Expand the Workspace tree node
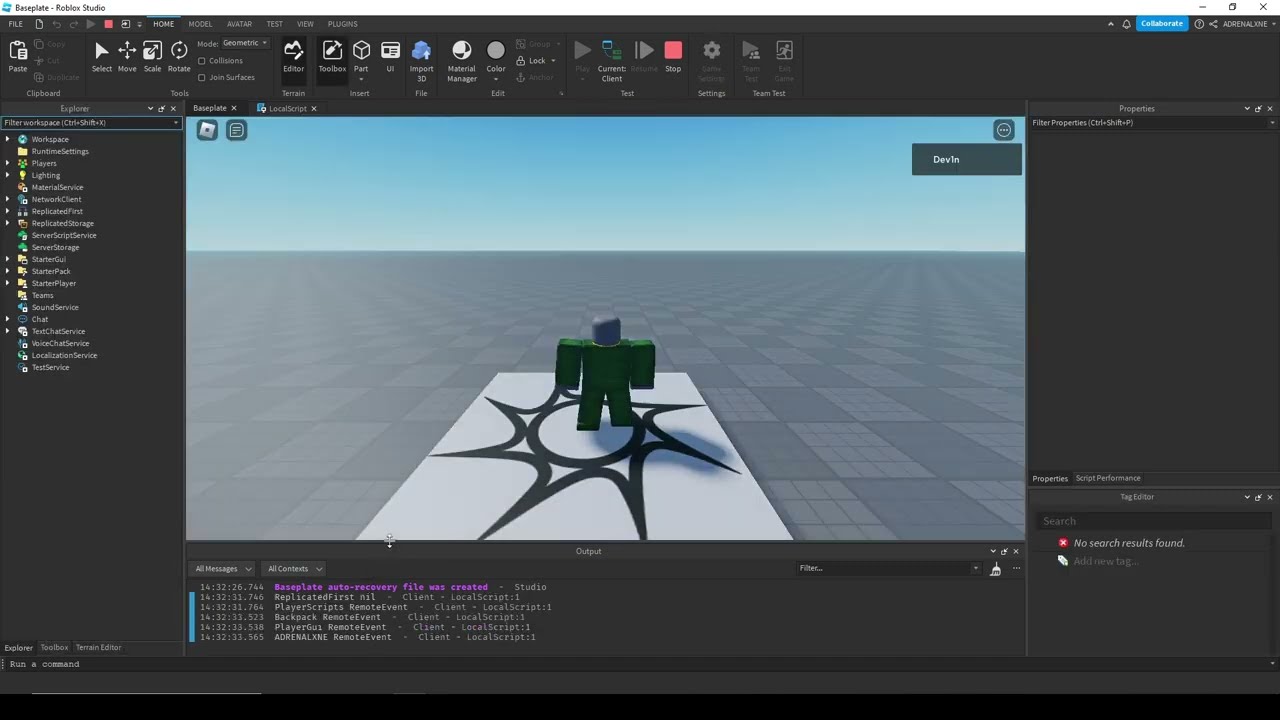The height and width of the screenshot is (720, 1280). [x=8, y=139]
